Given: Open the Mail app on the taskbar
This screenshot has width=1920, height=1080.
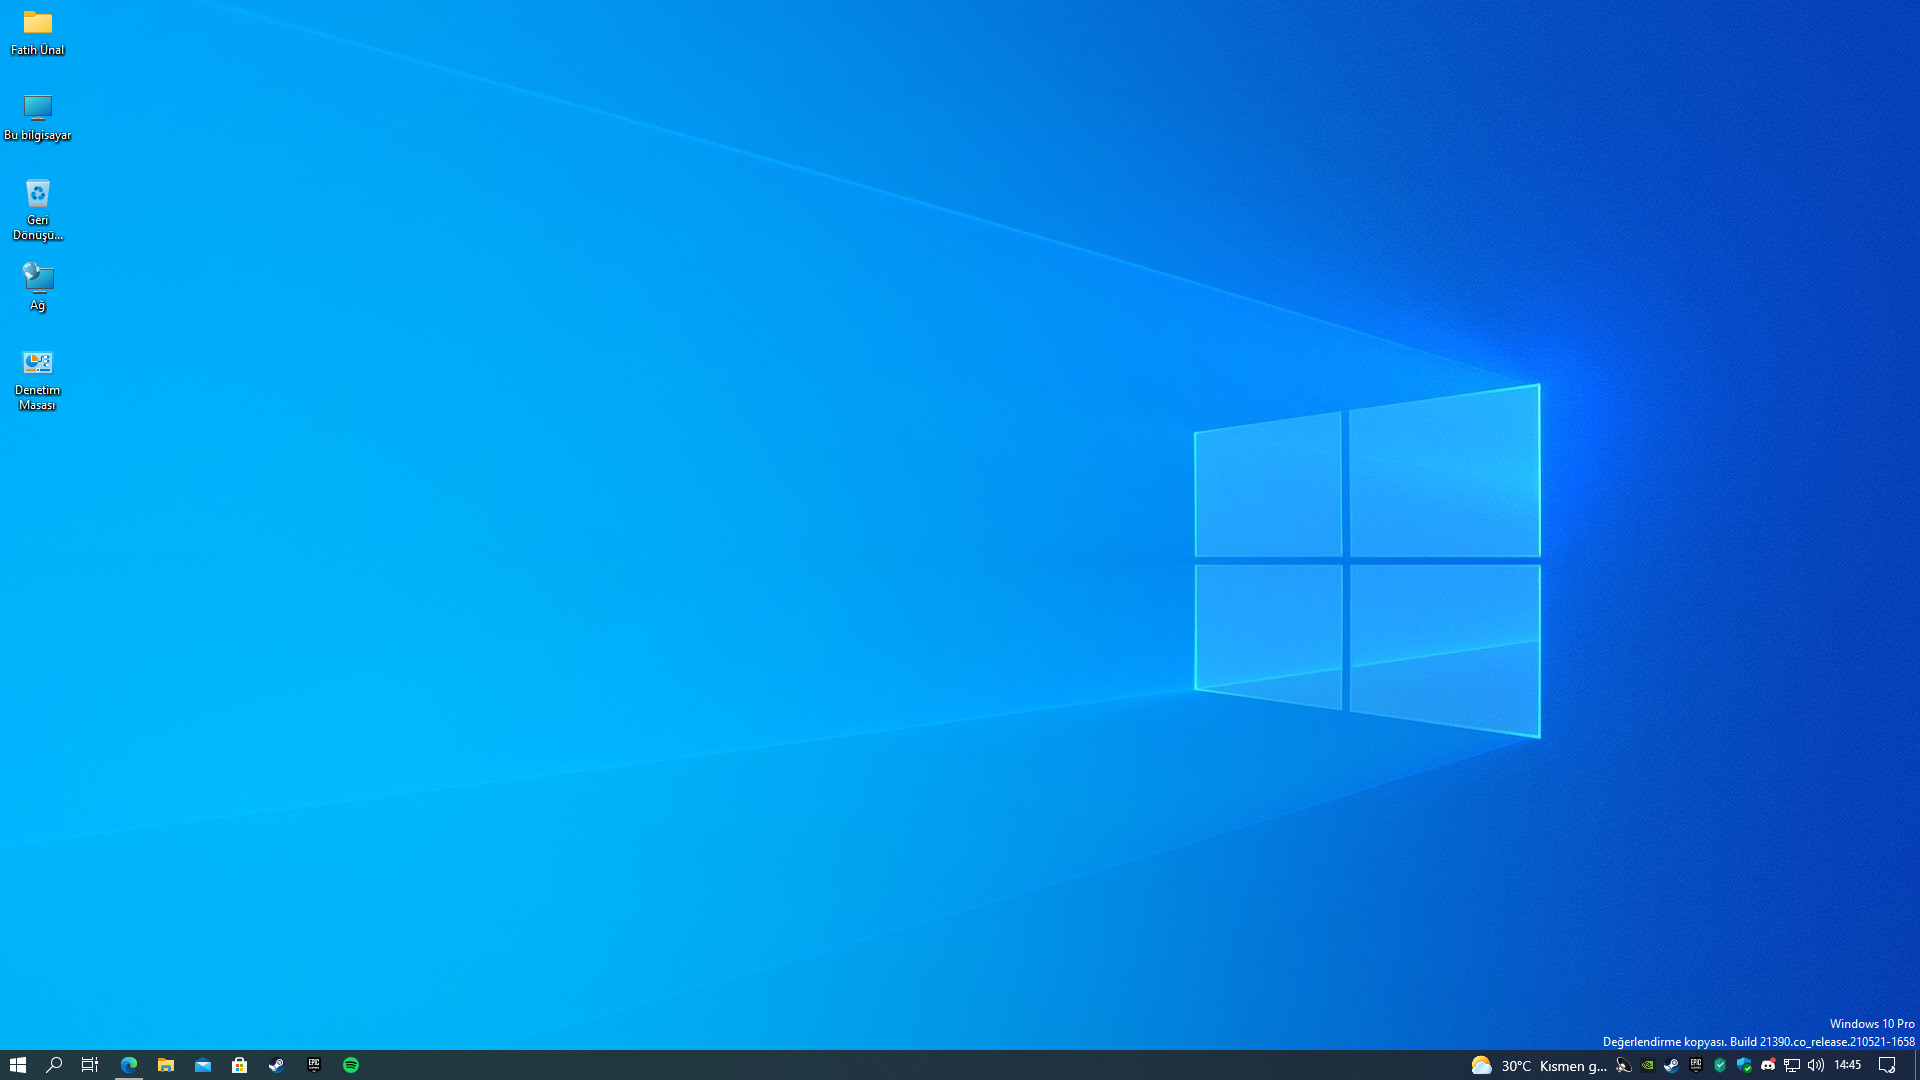Looking at the screenshot, I should coord(203,1065).
